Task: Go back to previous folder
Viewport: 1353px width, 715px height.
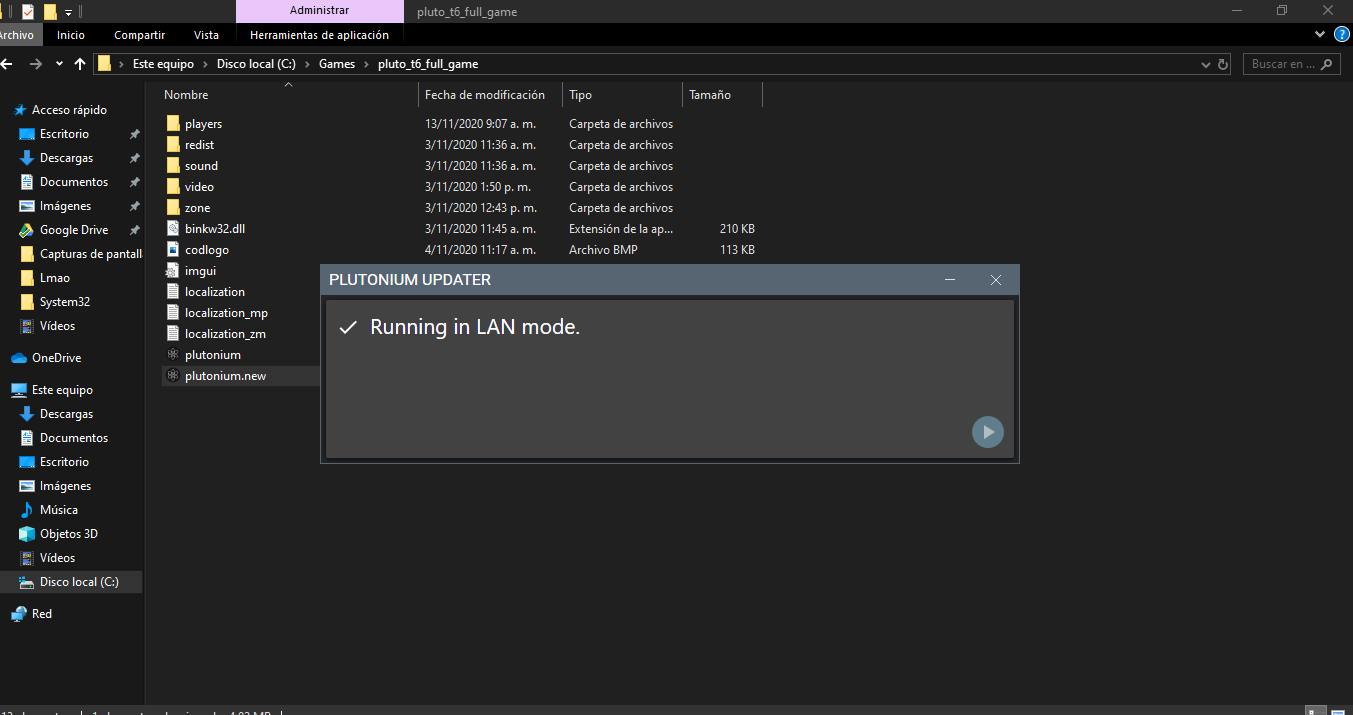Action: tap(8, 64)
